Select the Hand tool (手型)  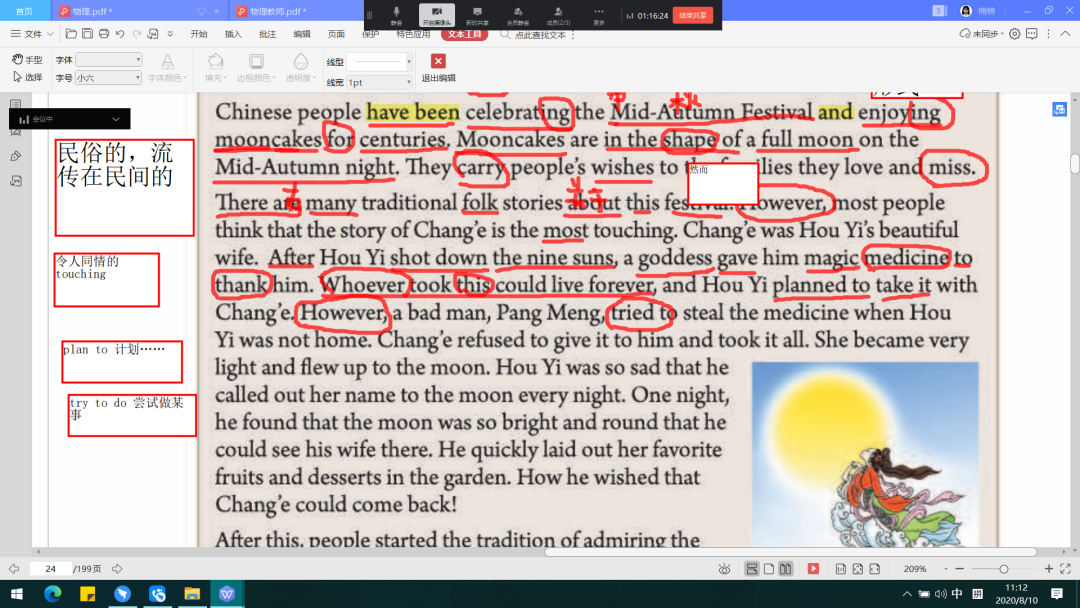[28, 60]
